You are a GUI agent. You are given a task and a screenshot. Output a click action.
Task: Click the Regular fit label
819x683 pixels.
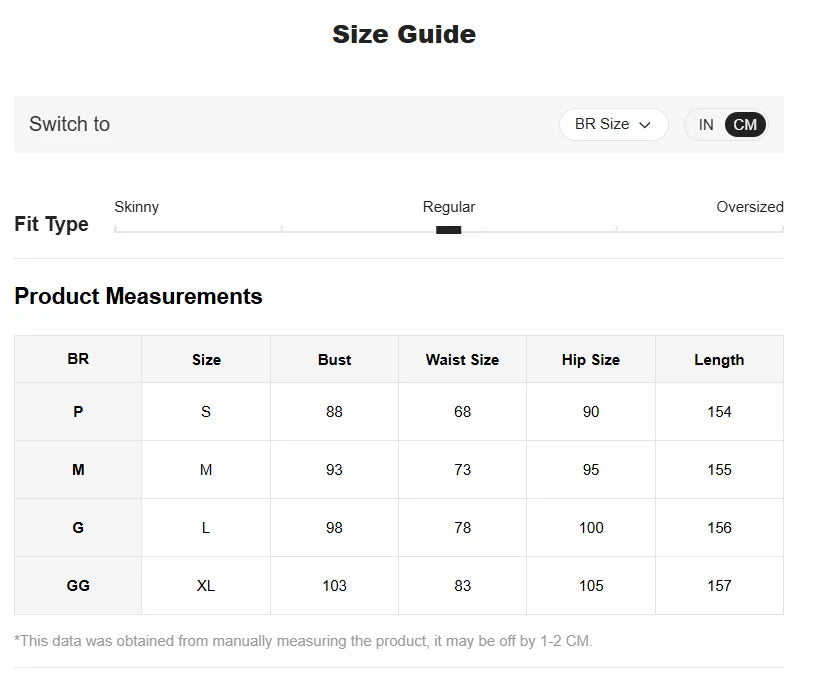coord(449,207)
